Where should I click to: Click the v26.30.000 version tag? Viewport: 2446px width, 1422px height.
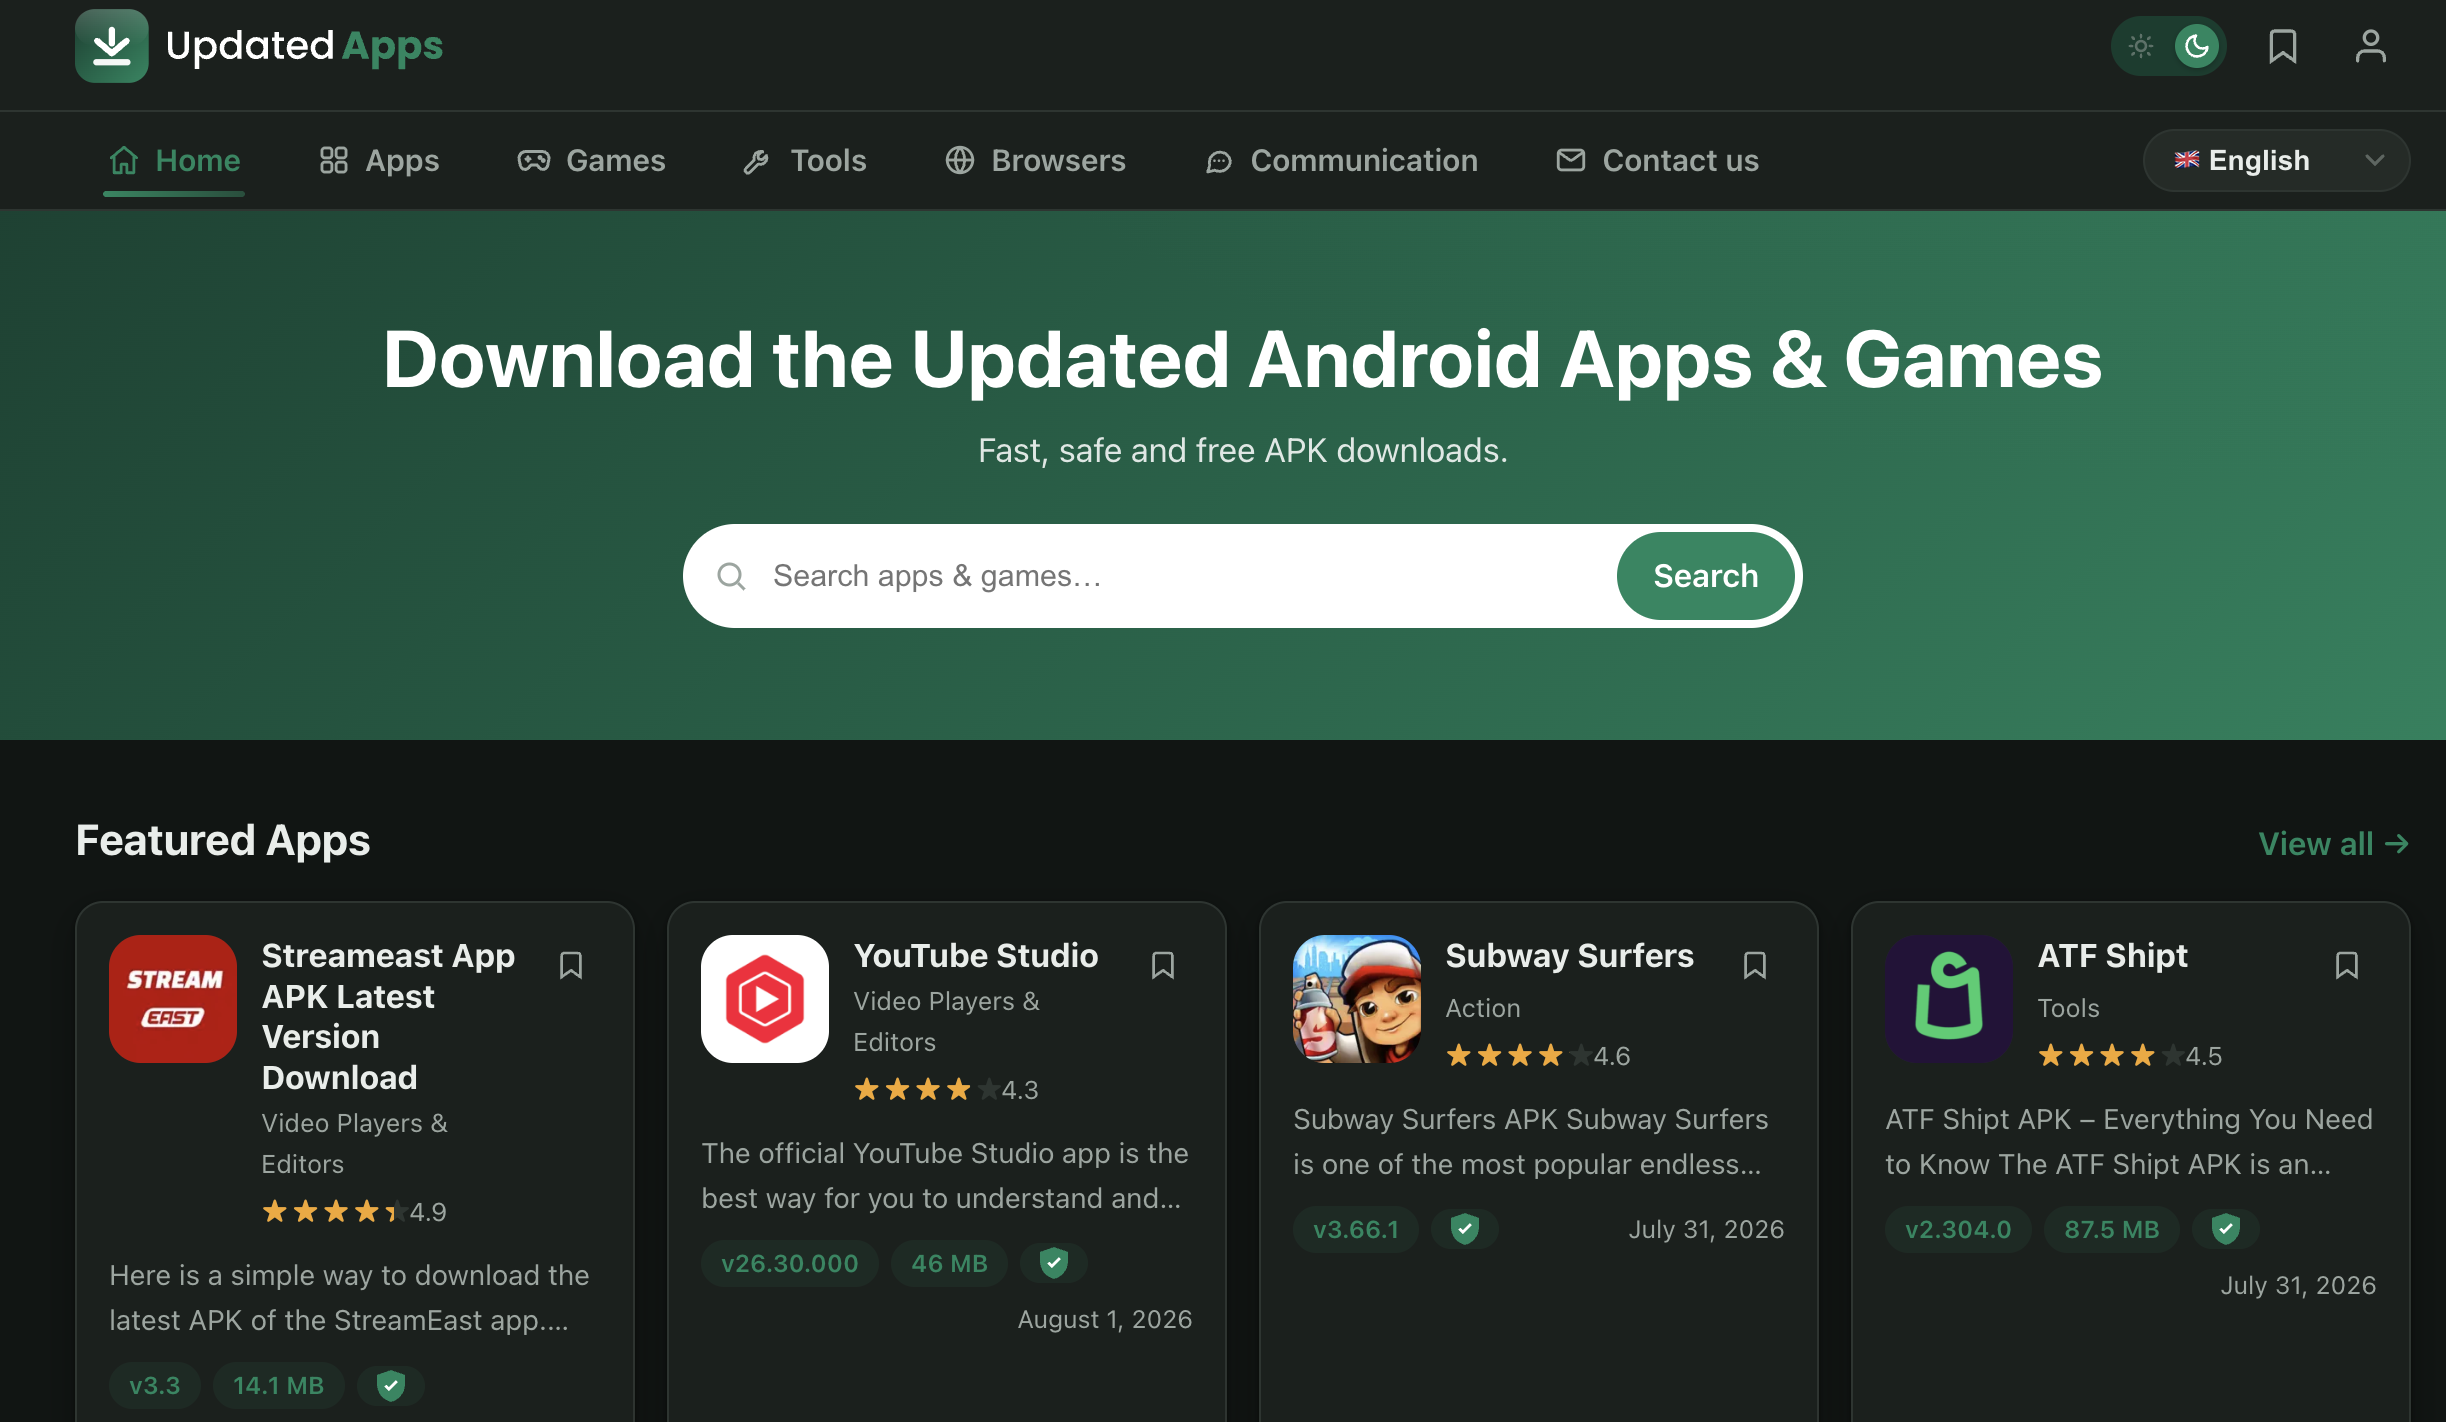[x=790, y=1263]
